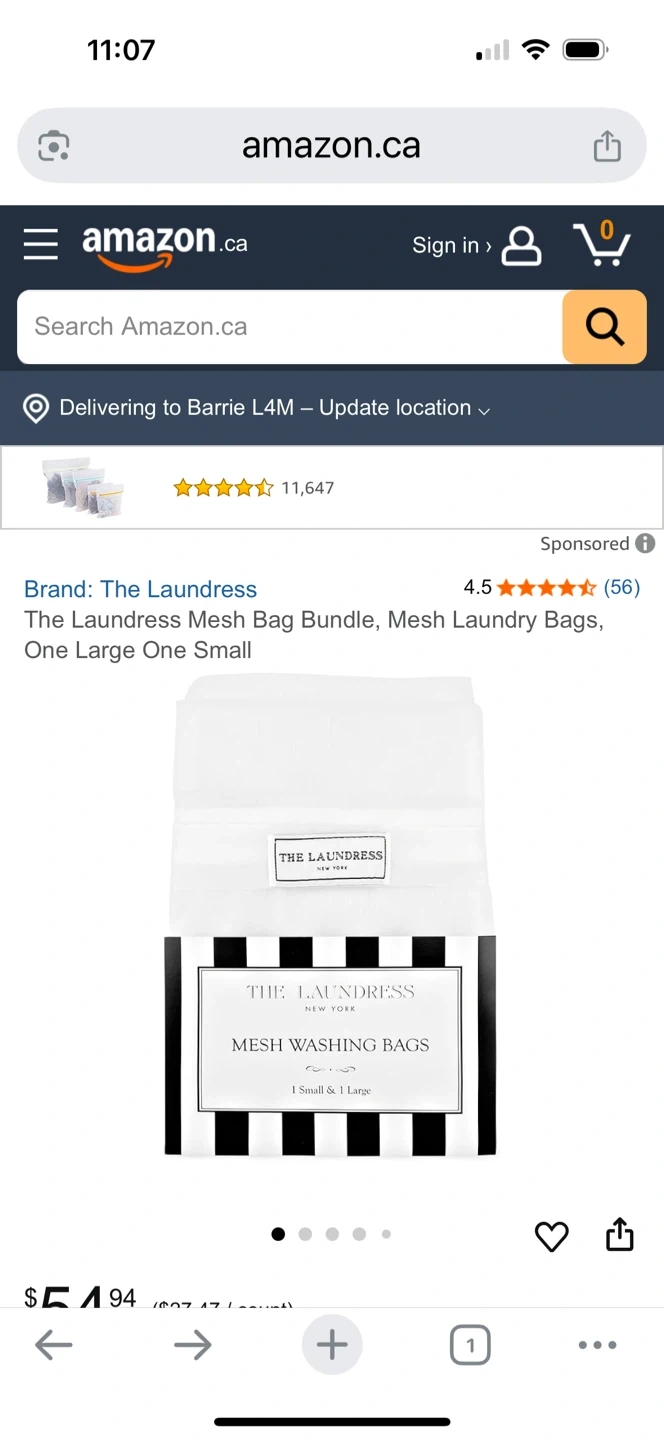Go back with browser back arrow
The height and width of the screenshot is (1440, 664).
54,1345
